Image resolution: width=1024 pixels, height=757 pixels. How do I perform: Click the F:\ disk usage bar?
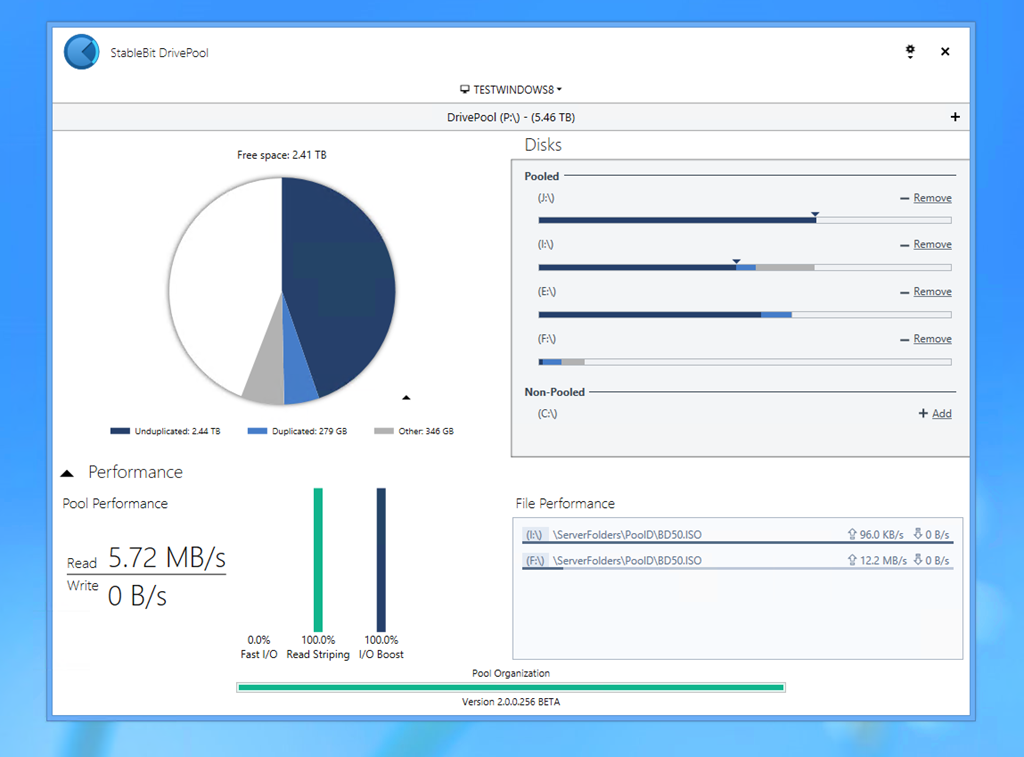click(744, 362)
